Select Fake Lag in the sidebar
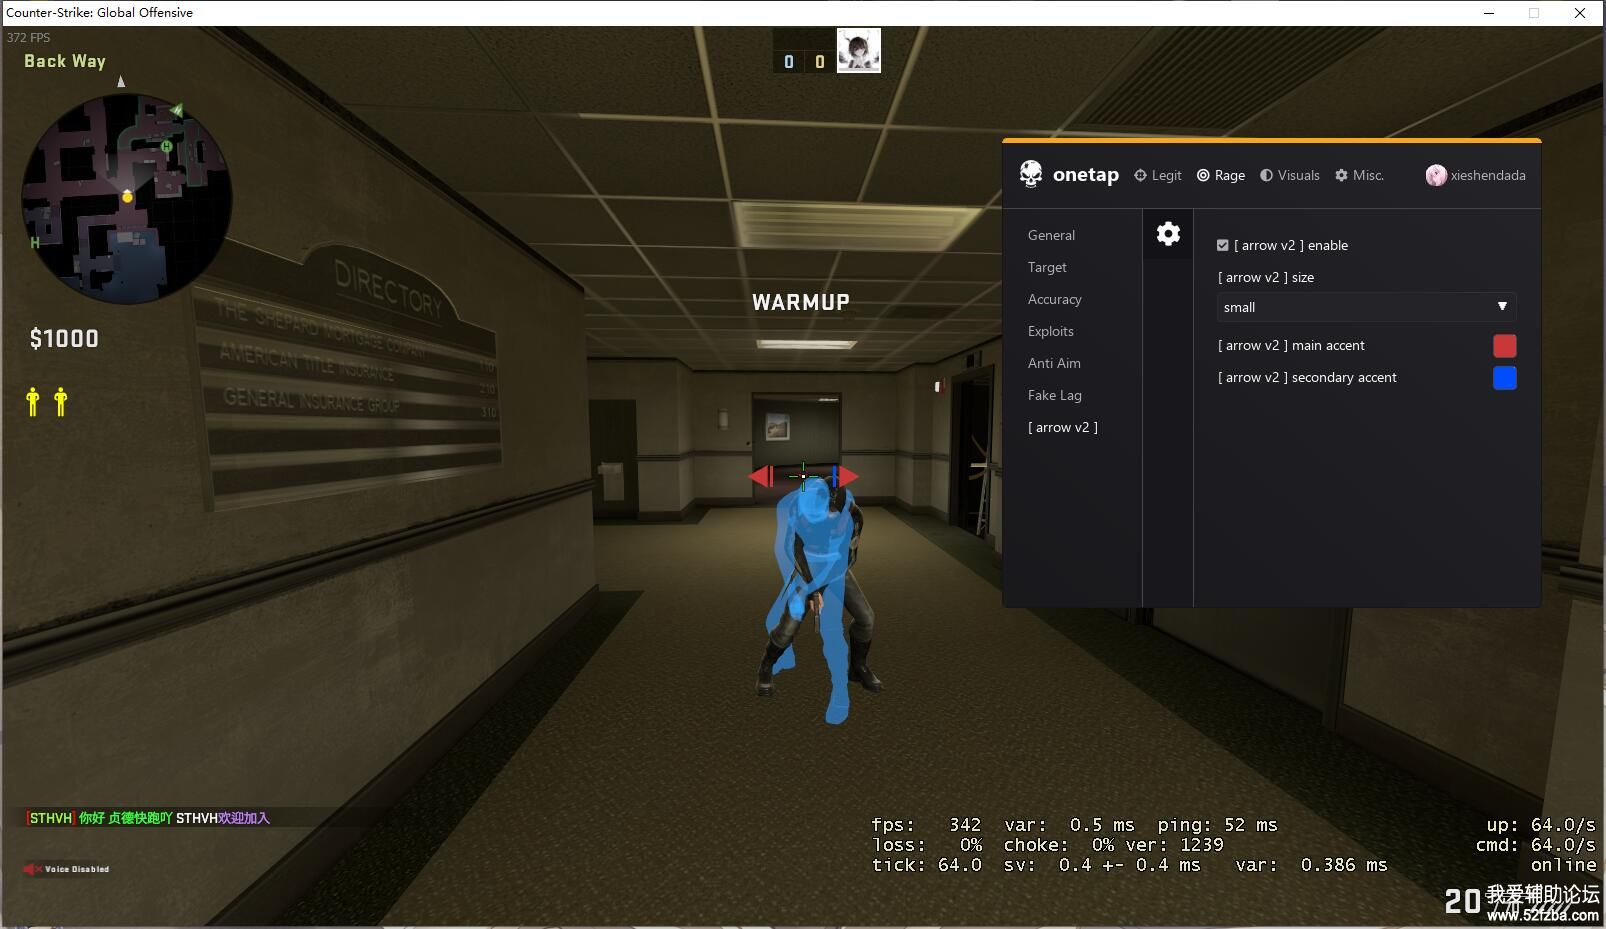This screenshot has height=929, width=1606. 1054,395
